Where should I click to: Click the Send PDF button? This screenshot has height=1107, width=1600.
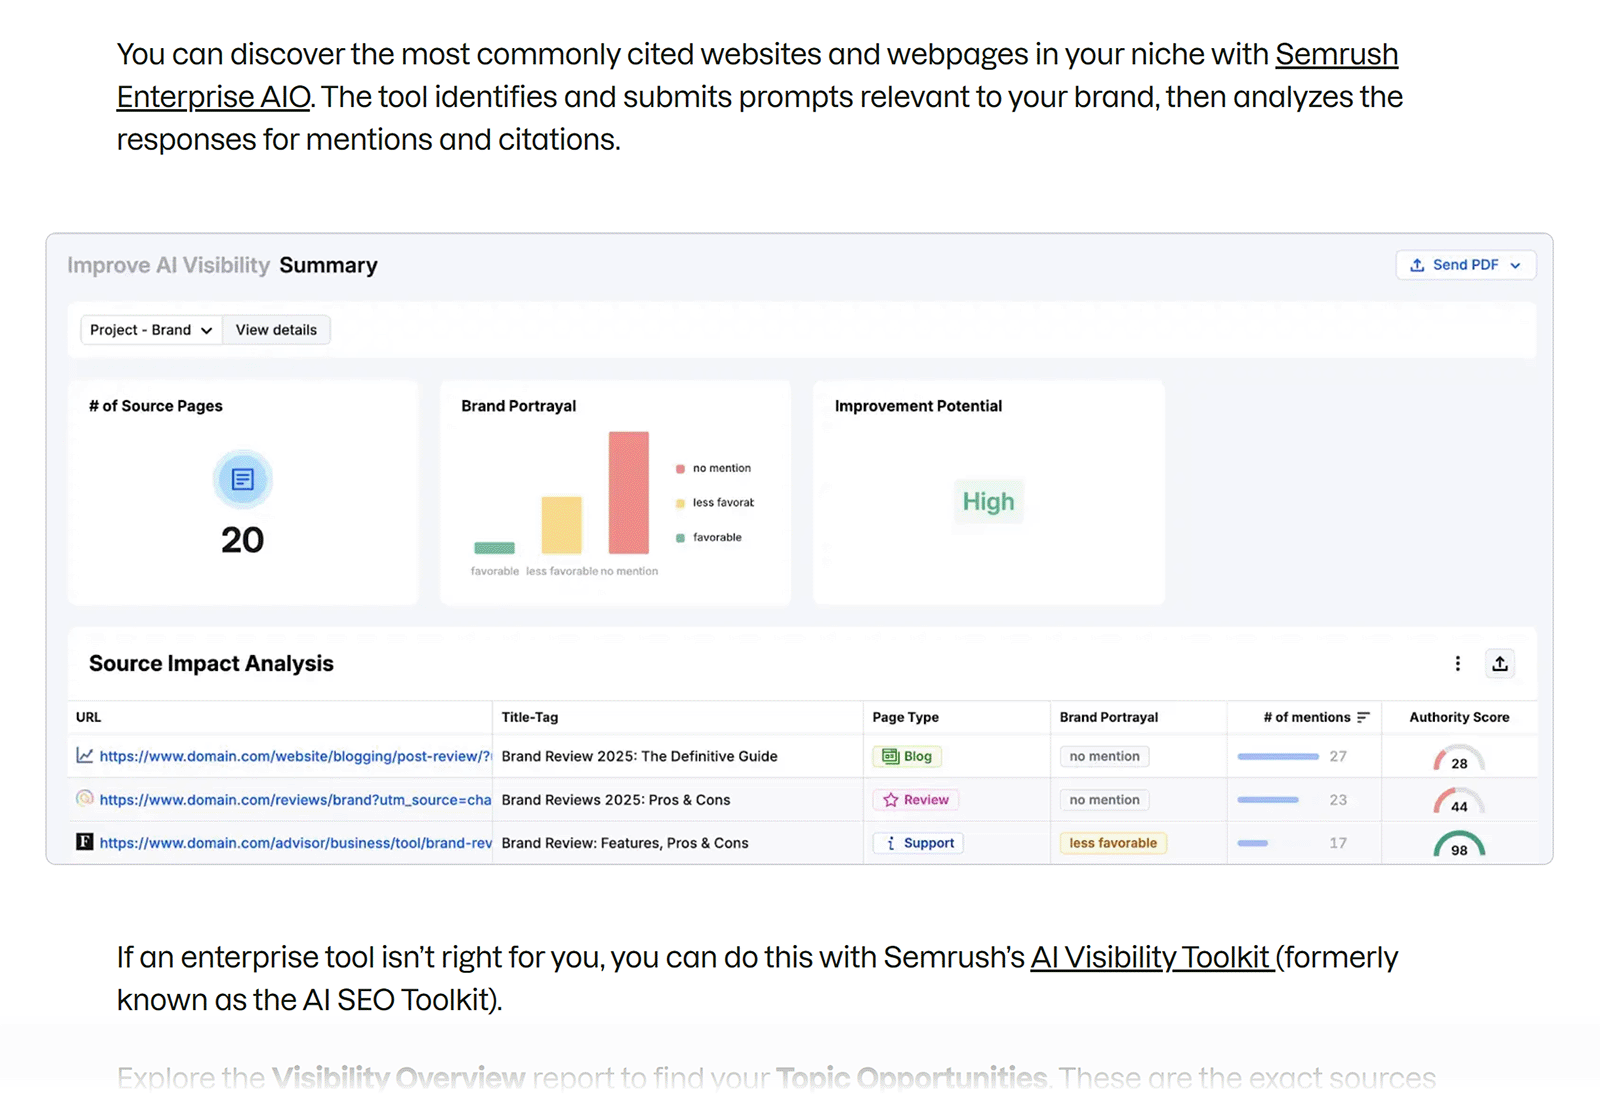[1465, 265]
